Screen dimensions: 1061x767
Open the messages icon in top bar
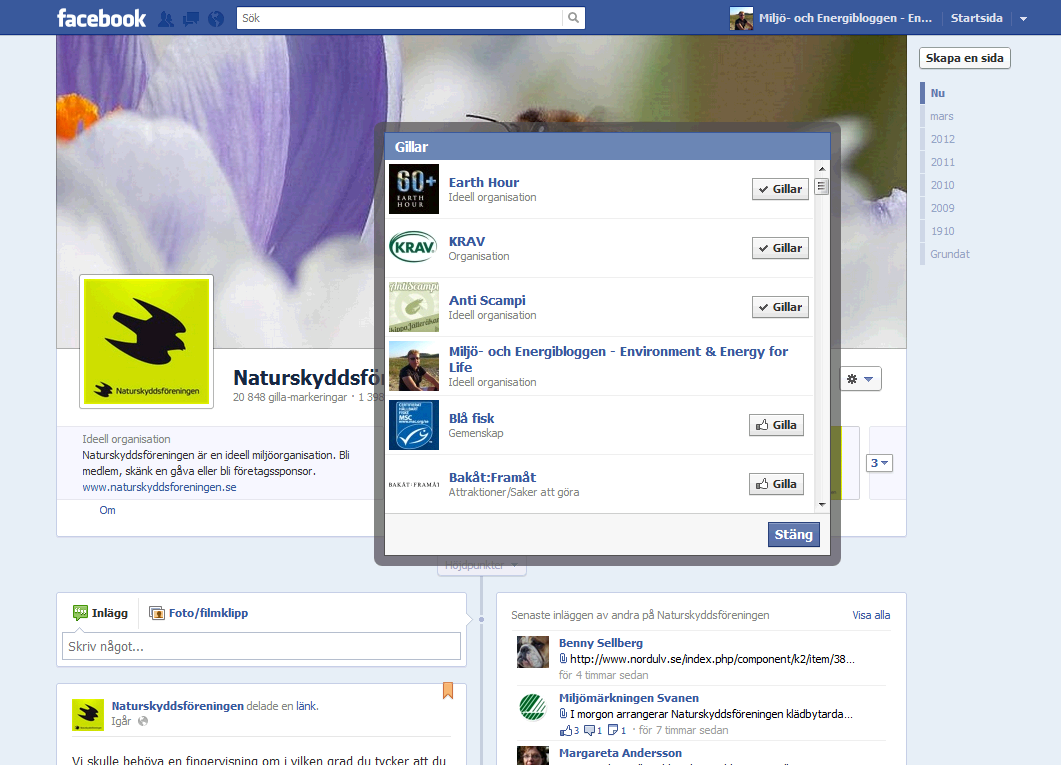tap(191, 19)
